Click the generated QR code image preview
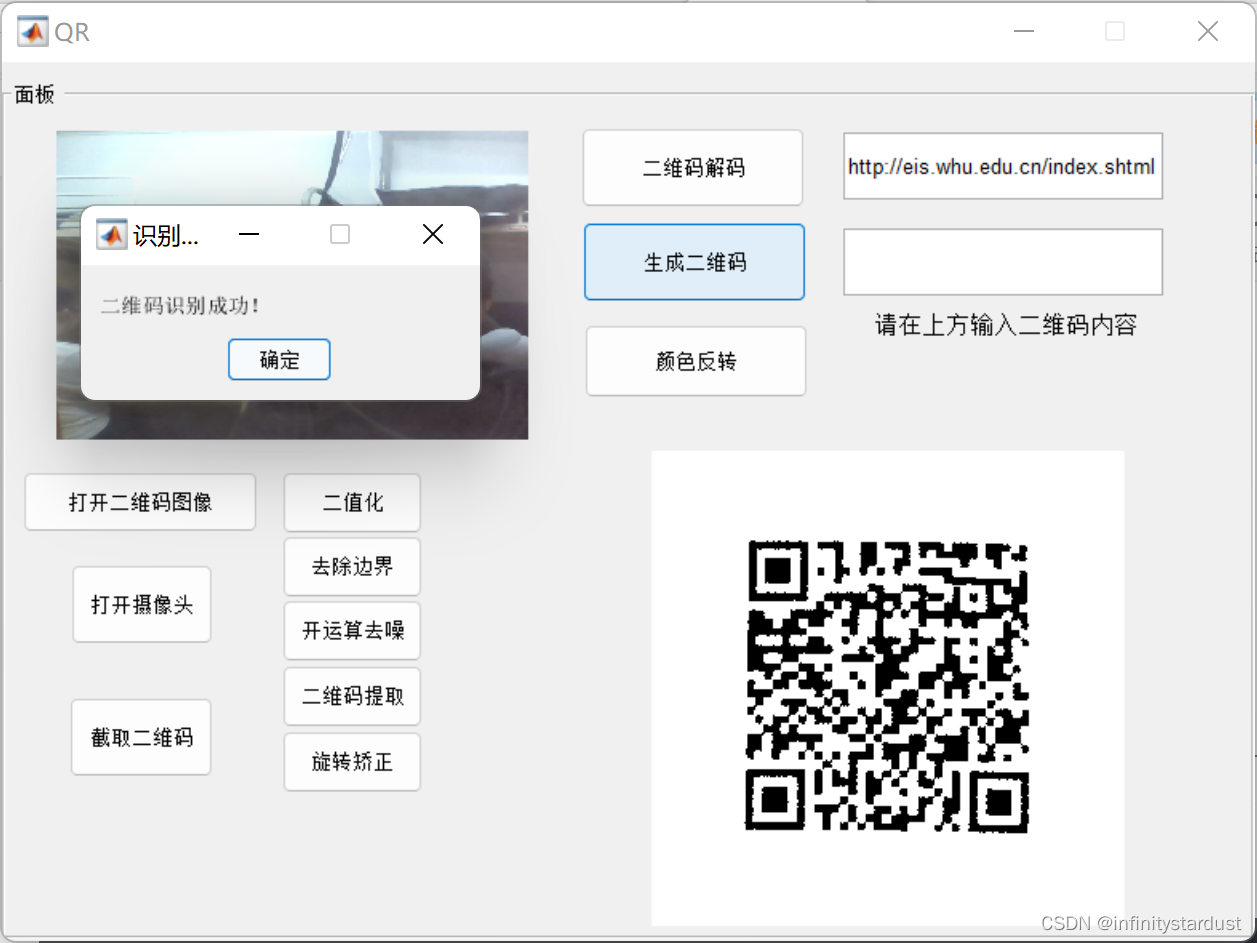Viewport: 1257px width, 943px height. [887, 686]
